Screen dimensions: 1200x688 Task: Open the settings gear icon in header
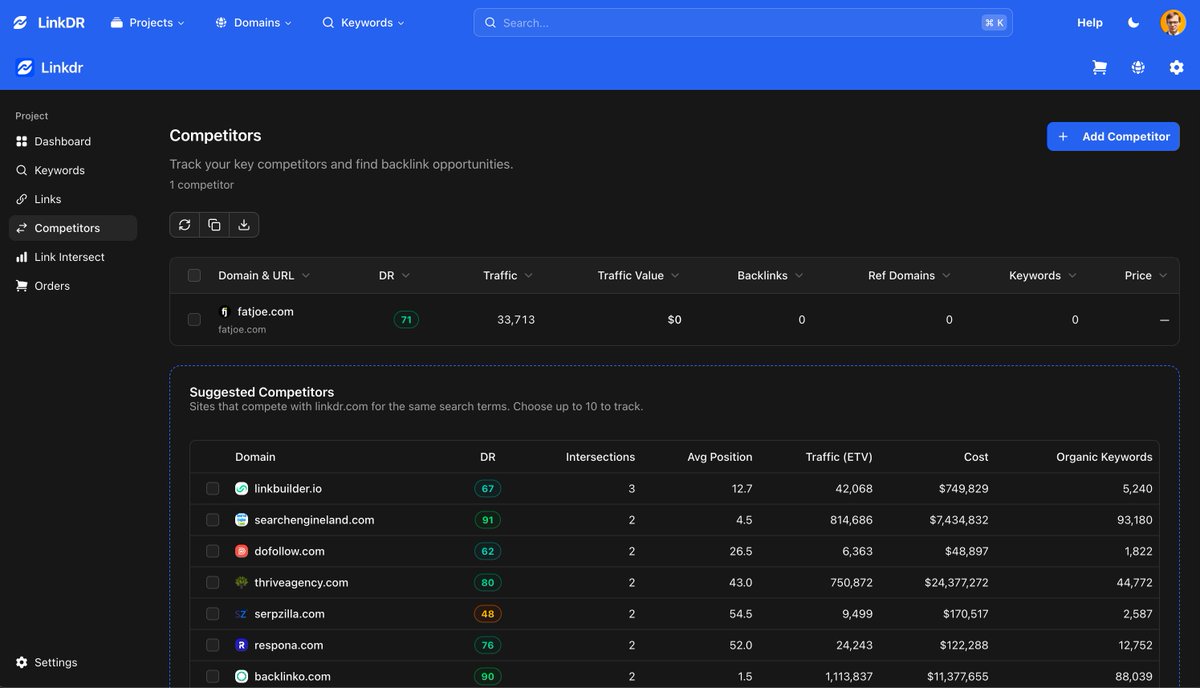tap(1176, 68)
